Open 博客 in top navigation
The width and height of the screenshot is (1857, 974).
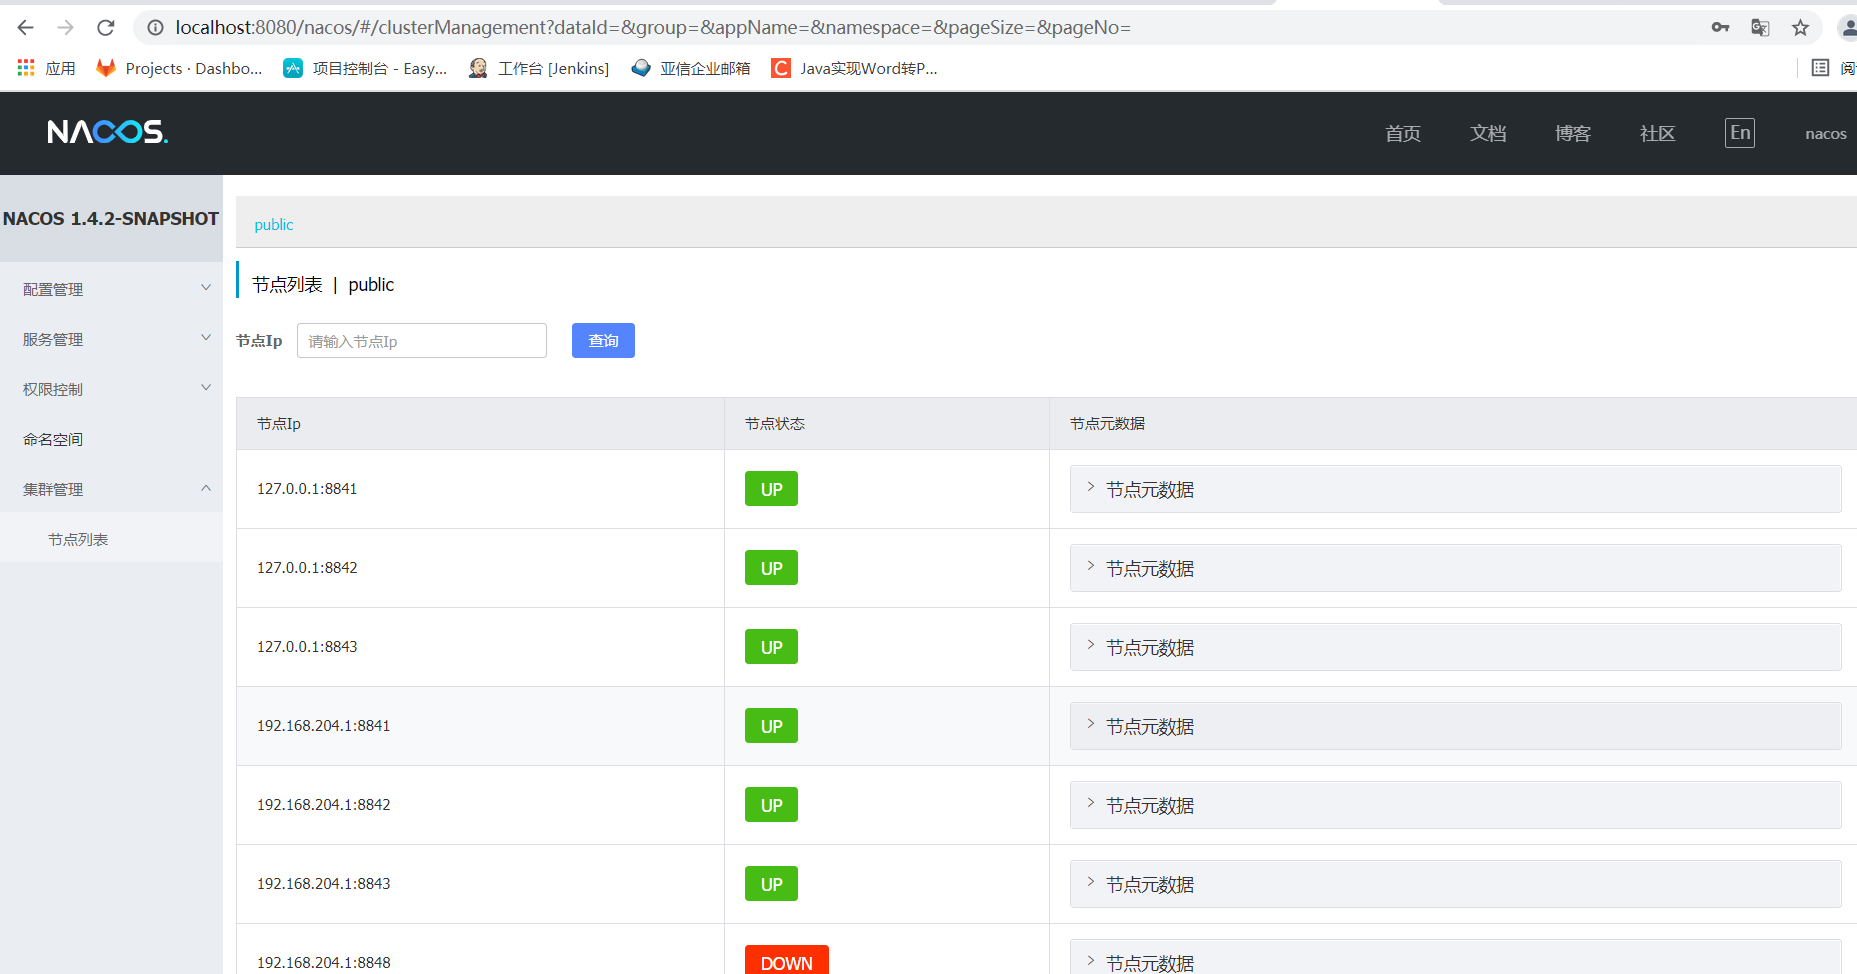click(x=1573, y=133)
